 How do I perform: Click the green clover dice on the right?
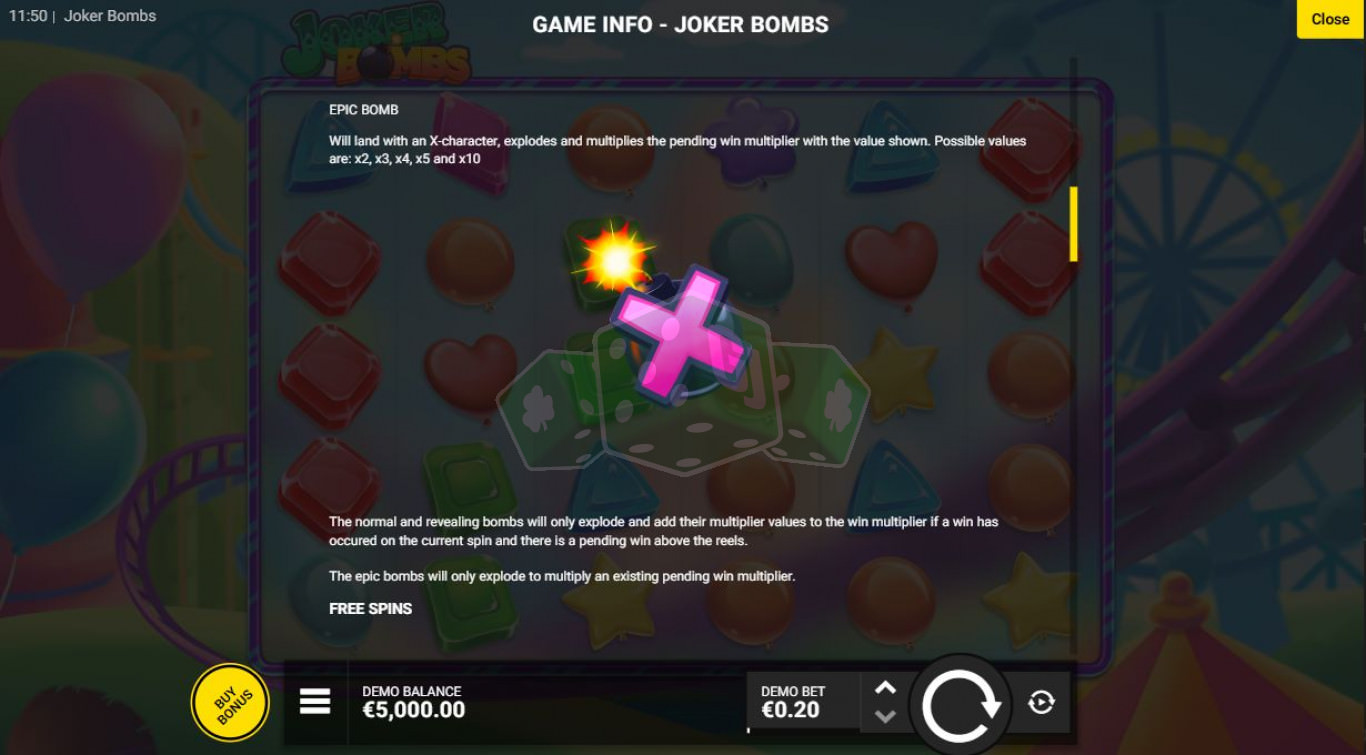click(x=818, y=403)
